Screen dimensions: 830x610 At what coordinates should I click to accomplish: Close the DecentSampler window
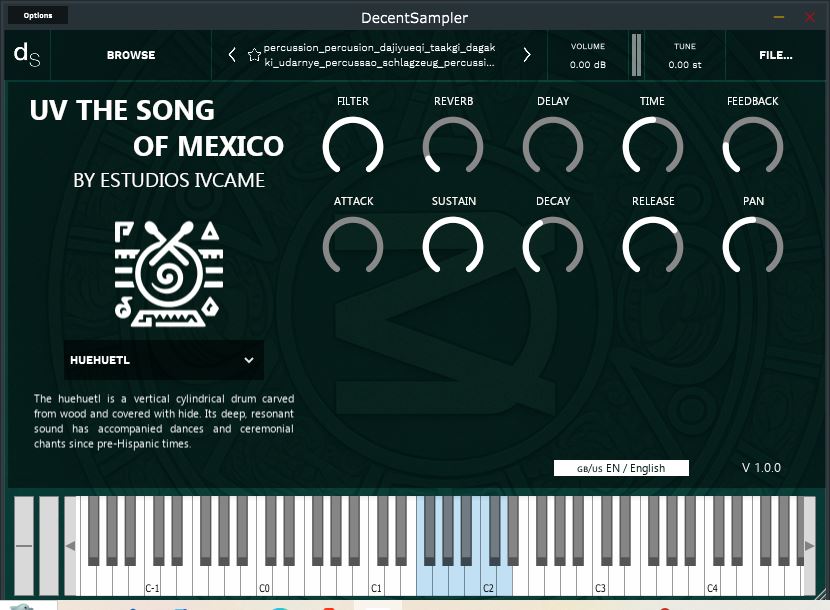(x=810, y=17)
